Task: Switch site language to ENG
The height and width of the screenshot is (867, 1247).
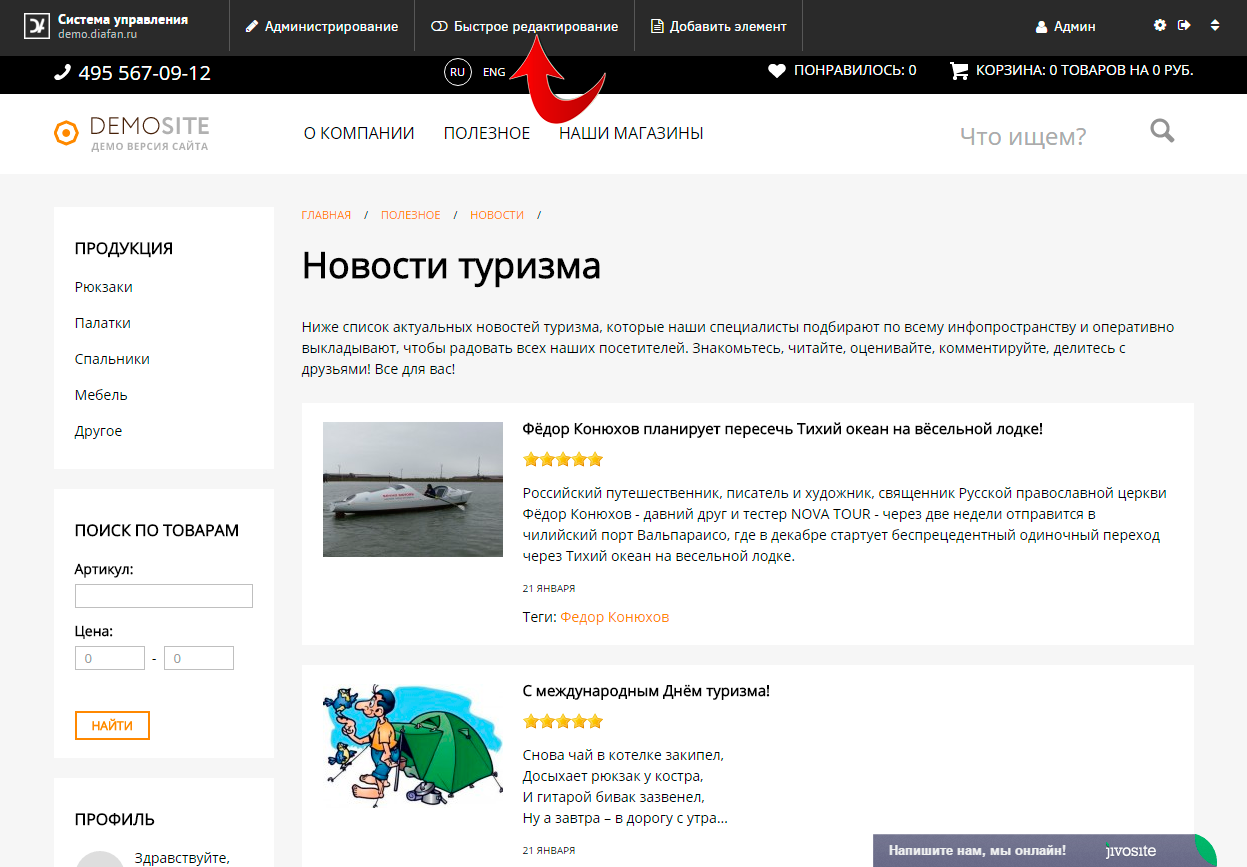Action: [x=494, y=72]
